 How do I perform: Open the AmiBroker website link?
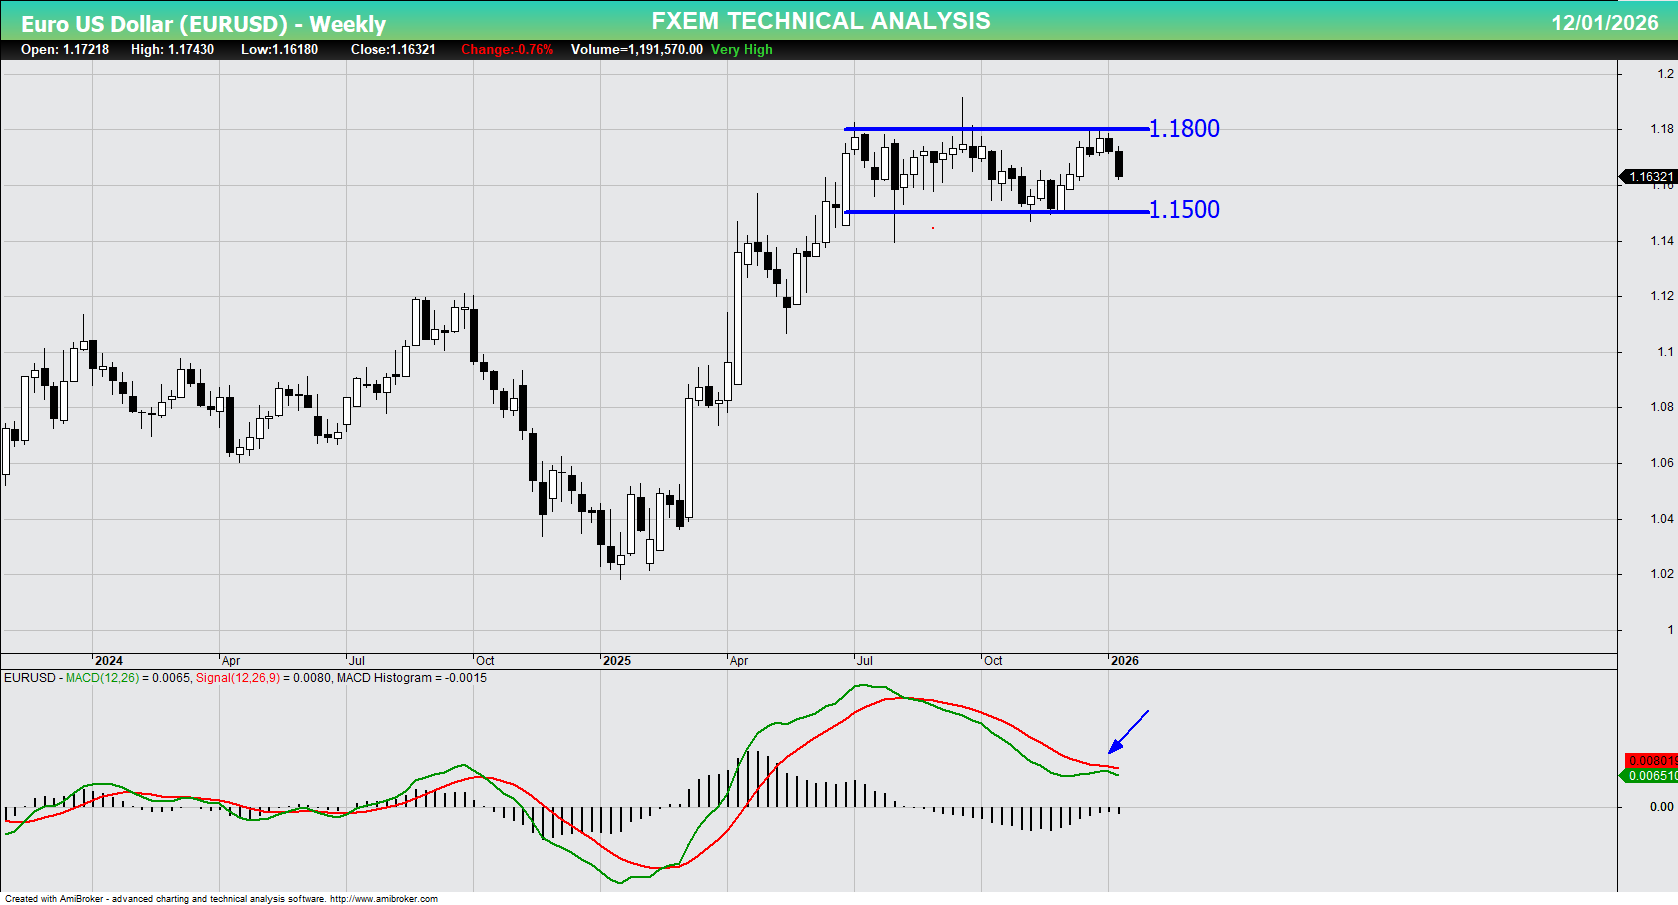(383, 898)
